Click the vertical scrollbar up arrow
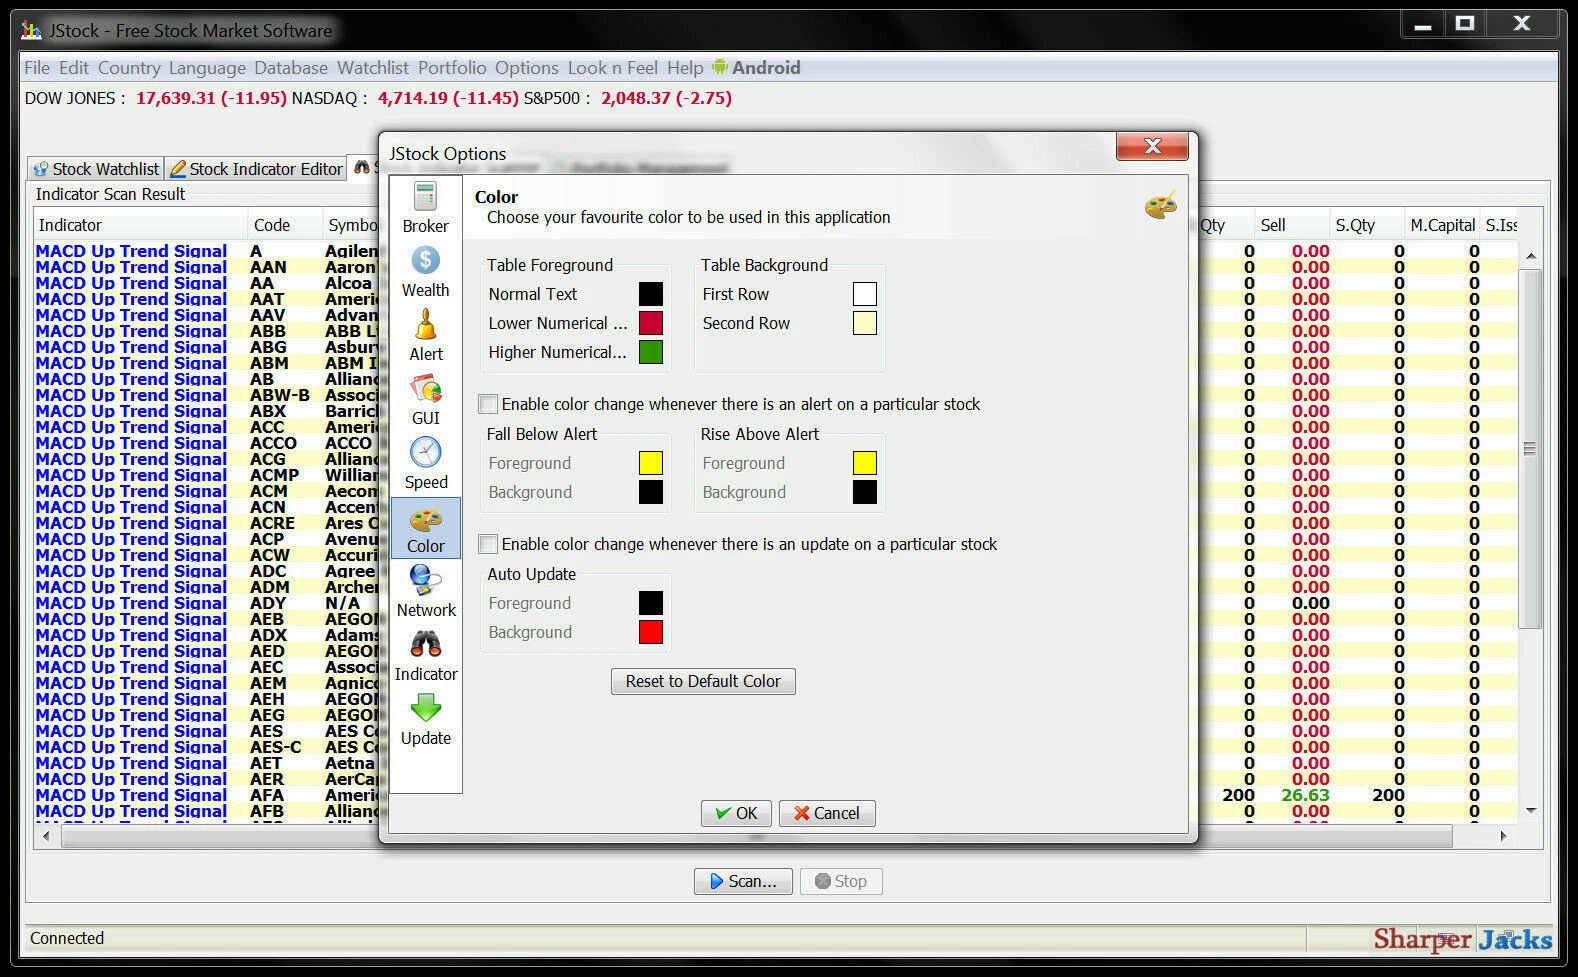 coord(1531,258)
